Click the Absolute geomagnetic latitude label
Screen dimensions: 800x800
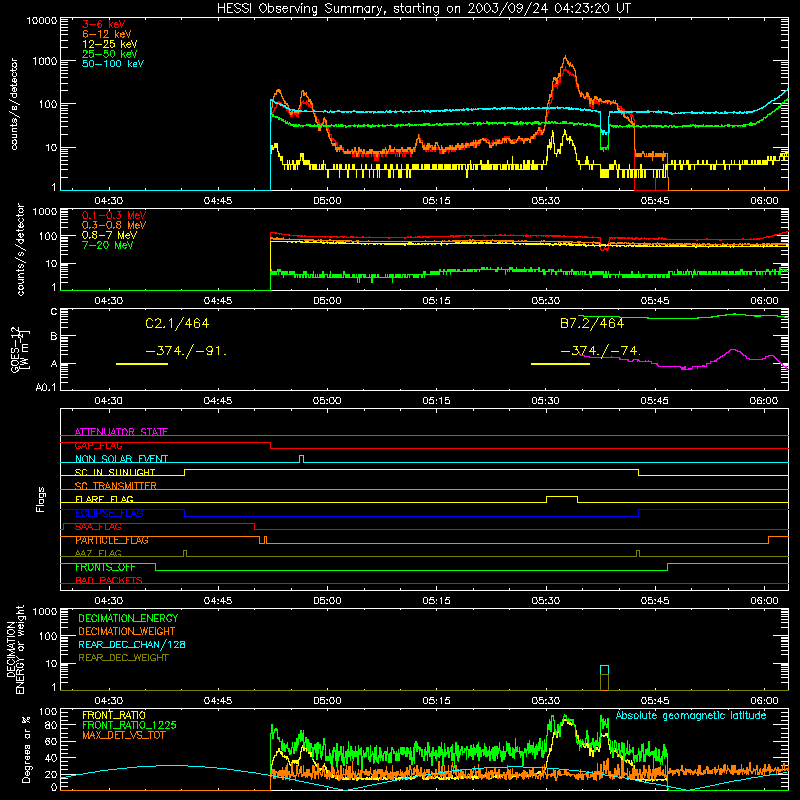point(691,716)
